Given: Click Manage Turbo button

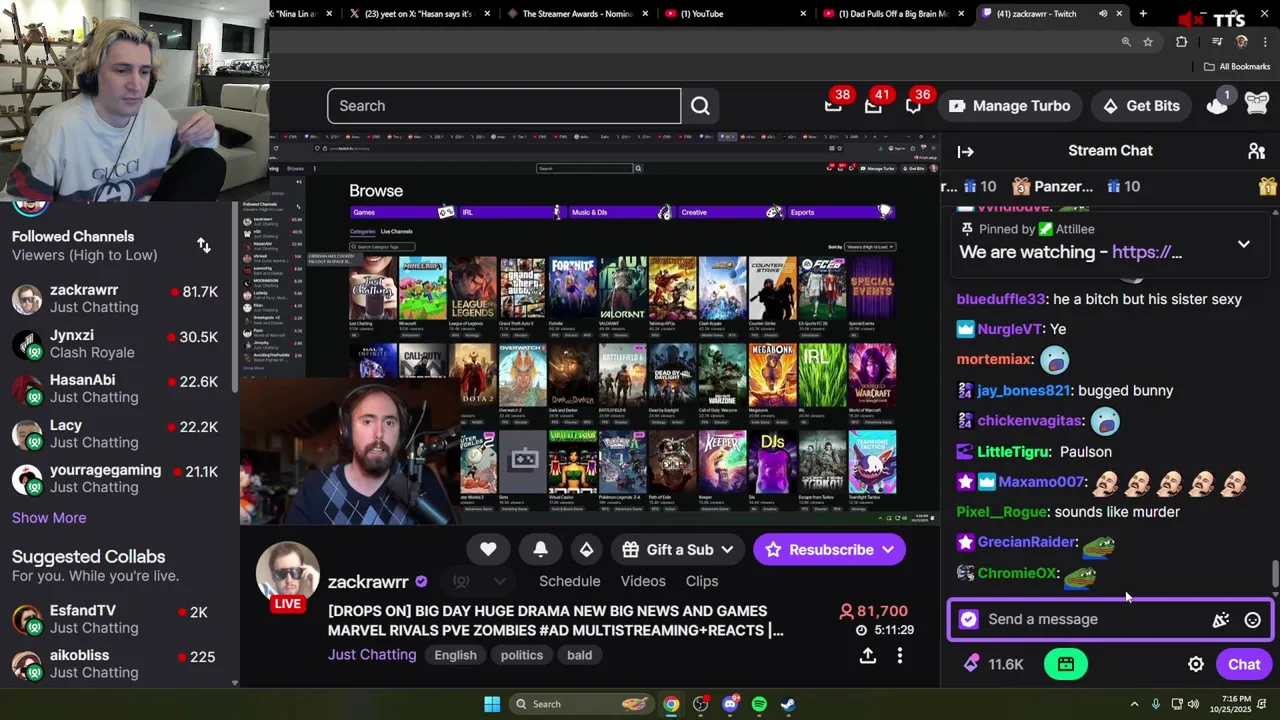Looking at the screenshot, I should (x=1010, y=106).
